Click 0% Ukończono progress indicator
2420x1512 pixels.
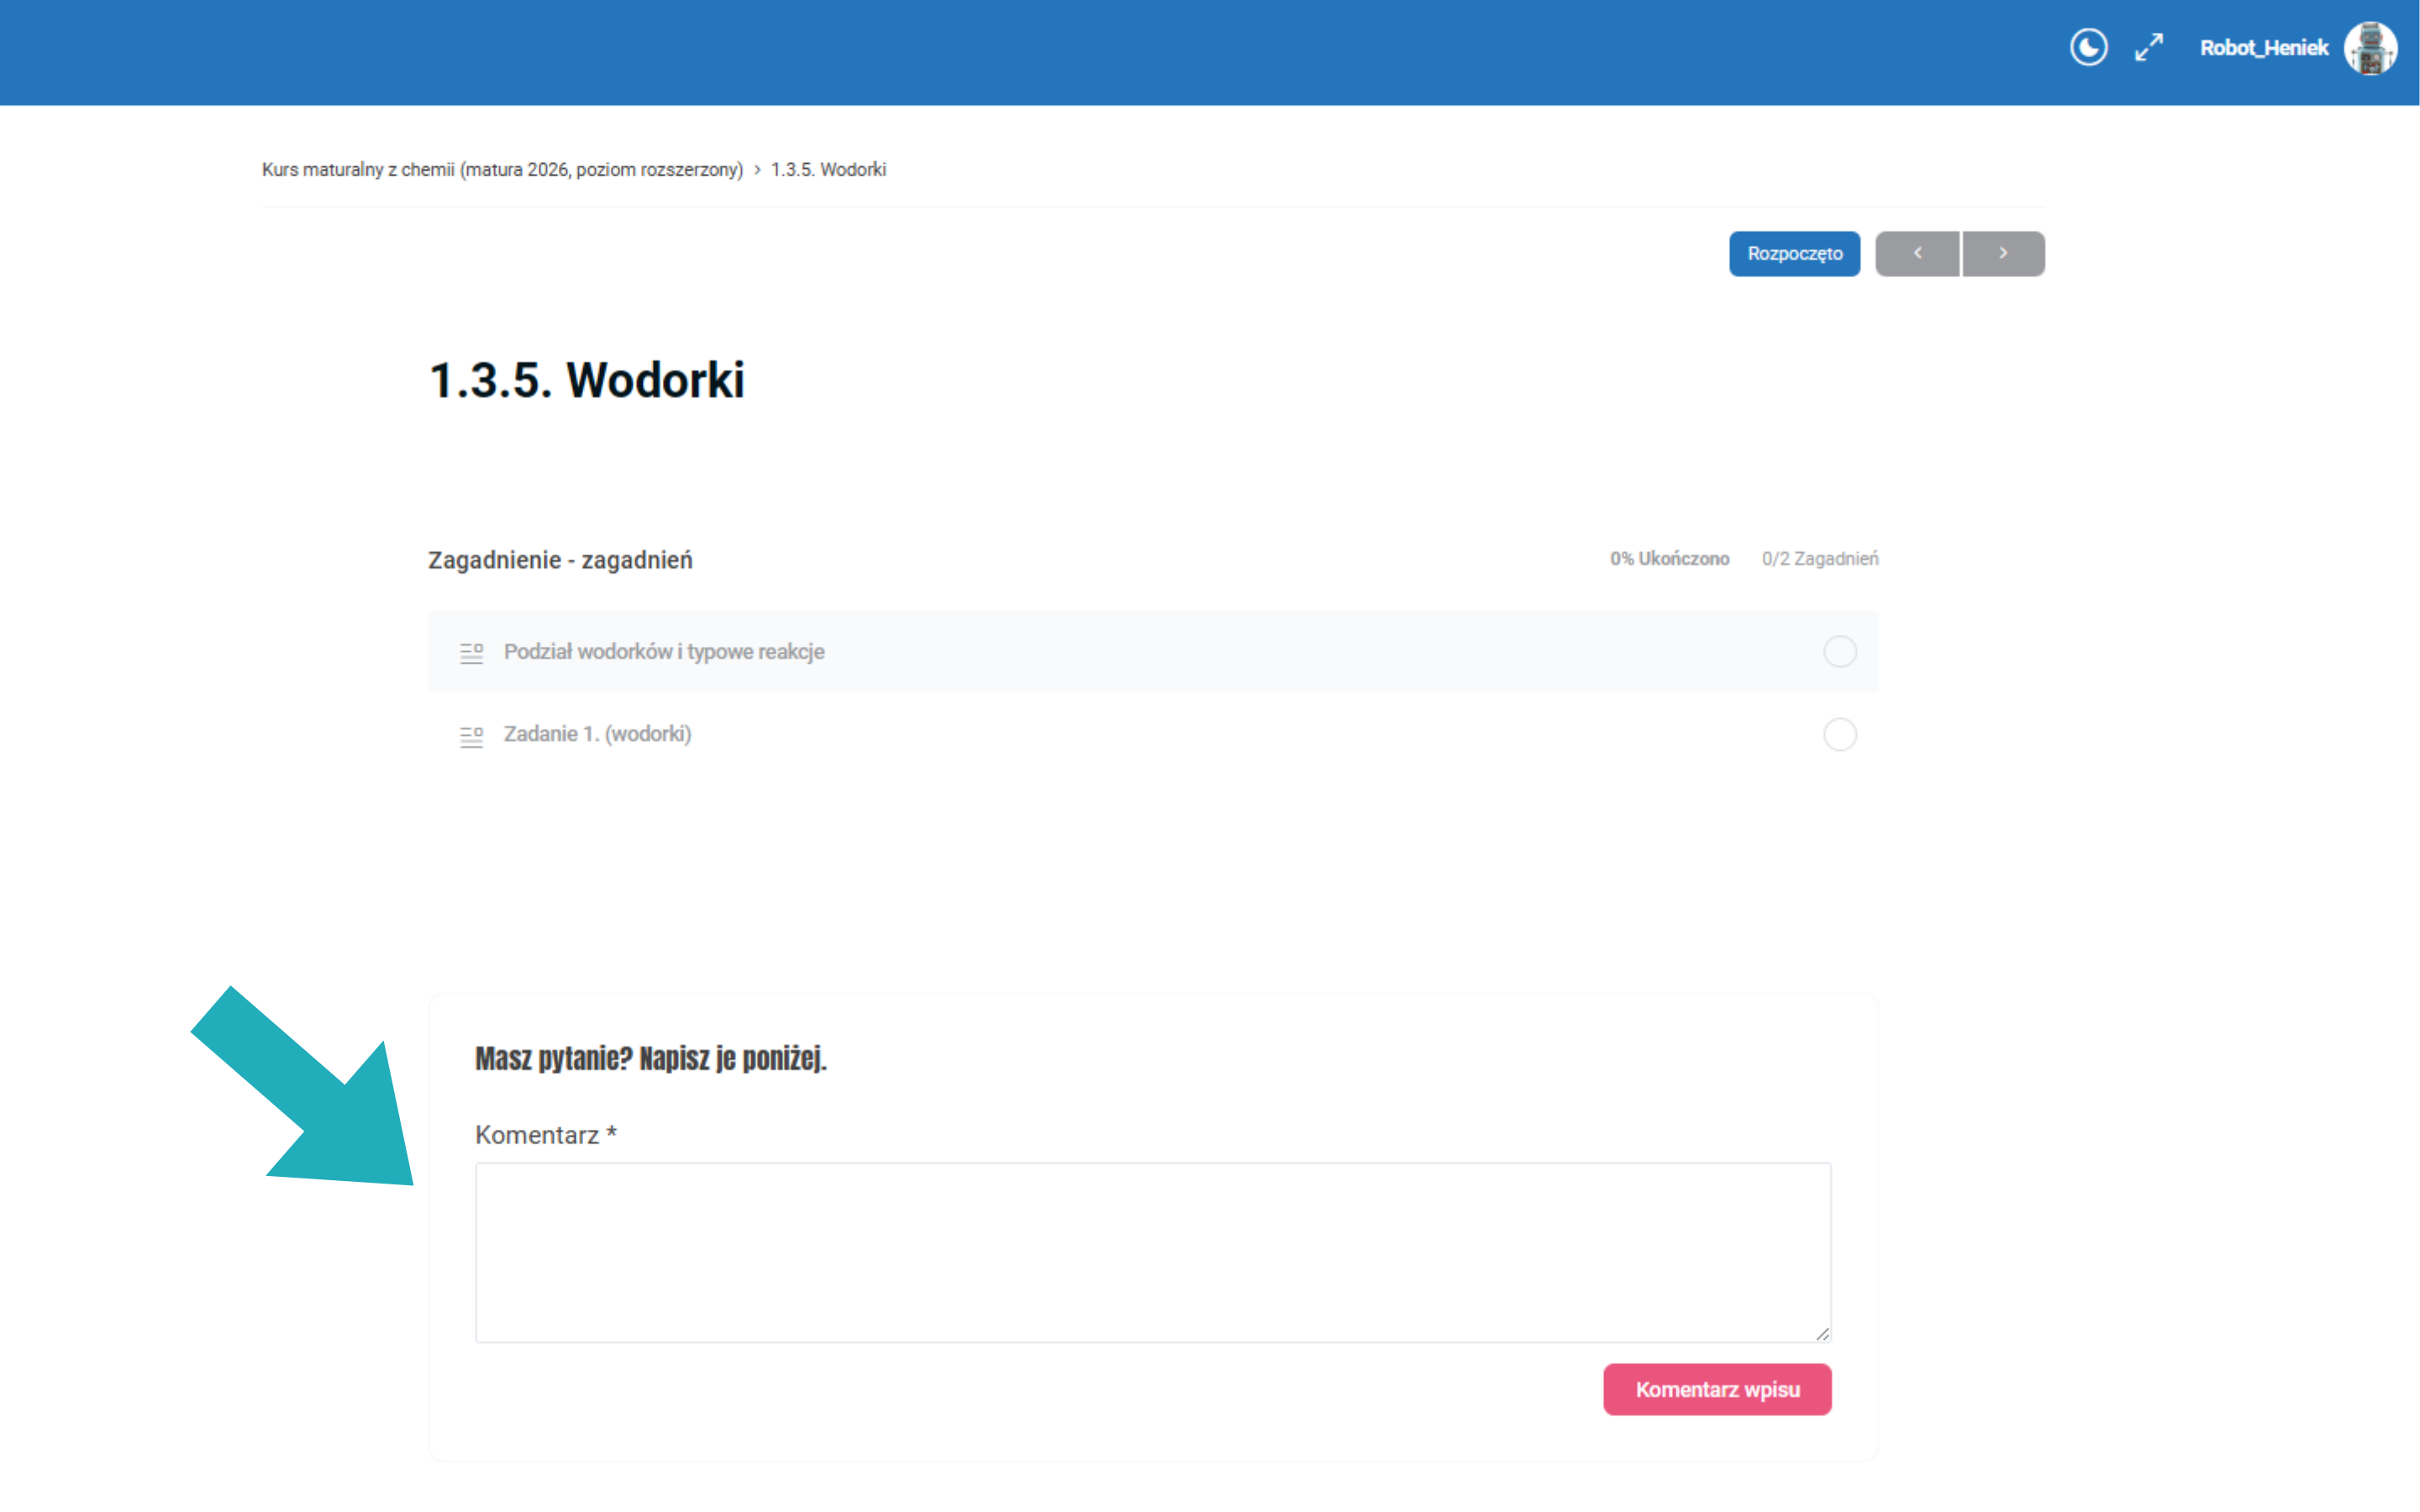click(1669, 559)
